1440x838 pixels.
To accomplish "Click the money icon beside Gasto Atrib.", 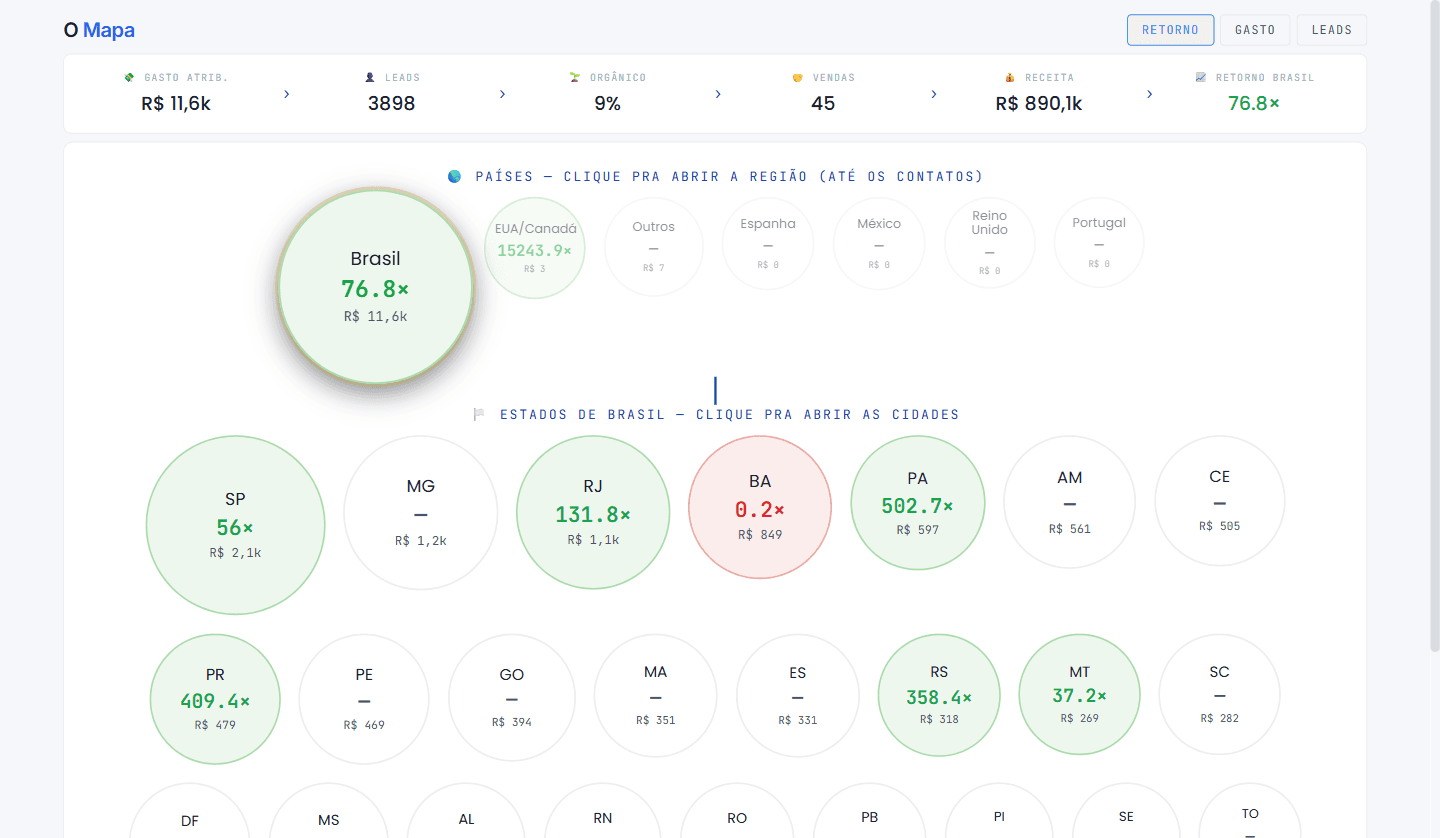I will (129, 77).
